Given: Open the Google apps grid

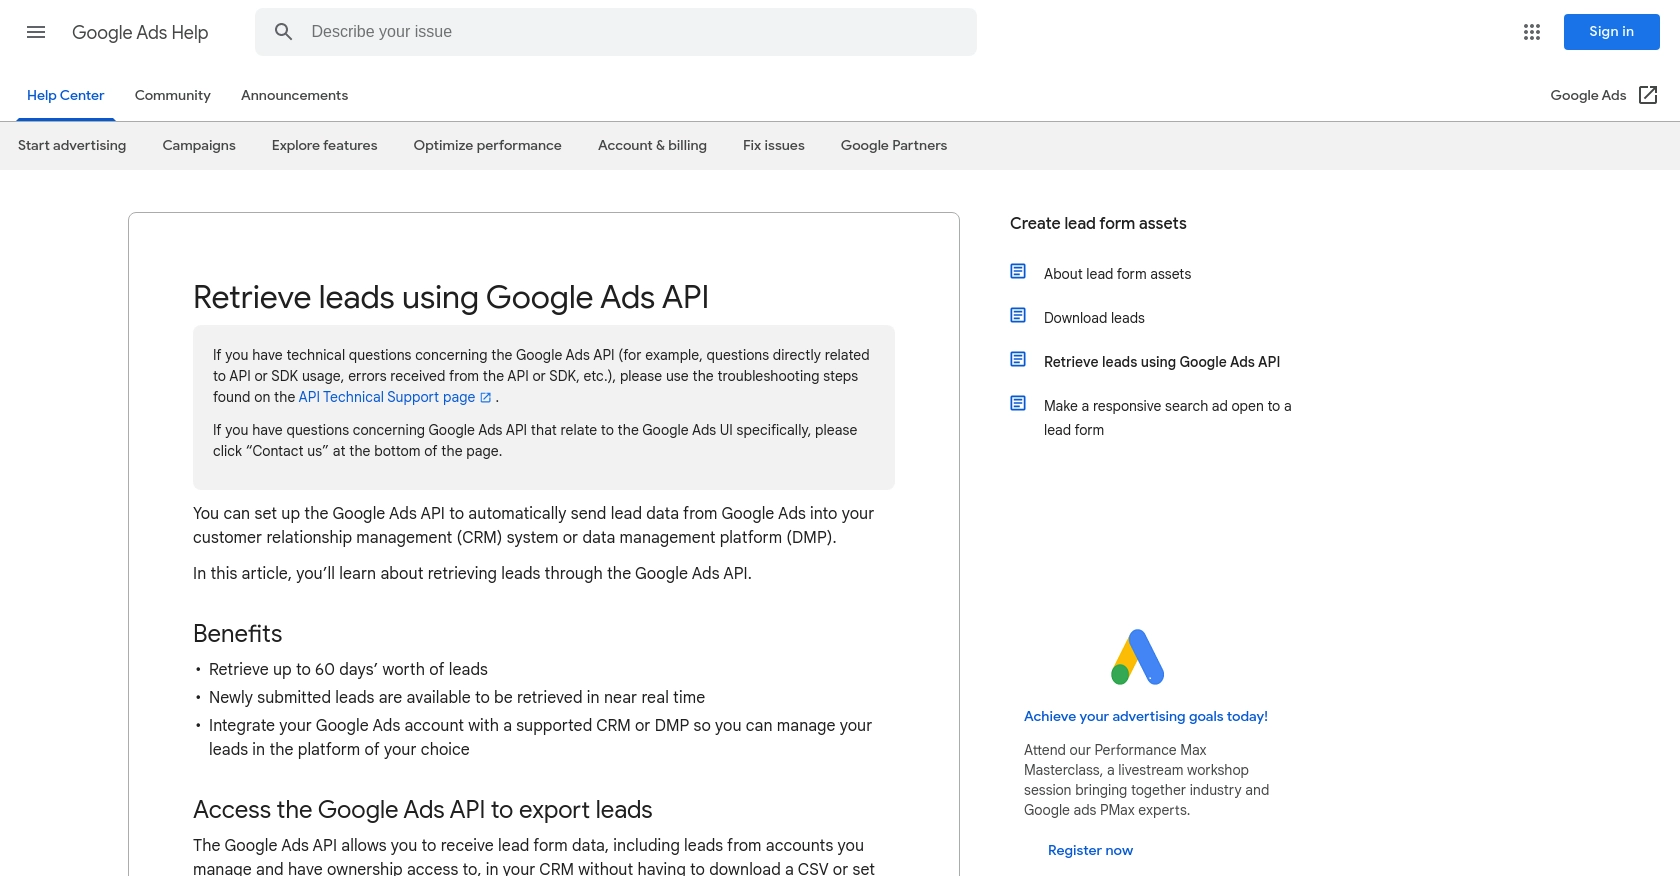Looking at the screenshot, I should click(1532, 32).
